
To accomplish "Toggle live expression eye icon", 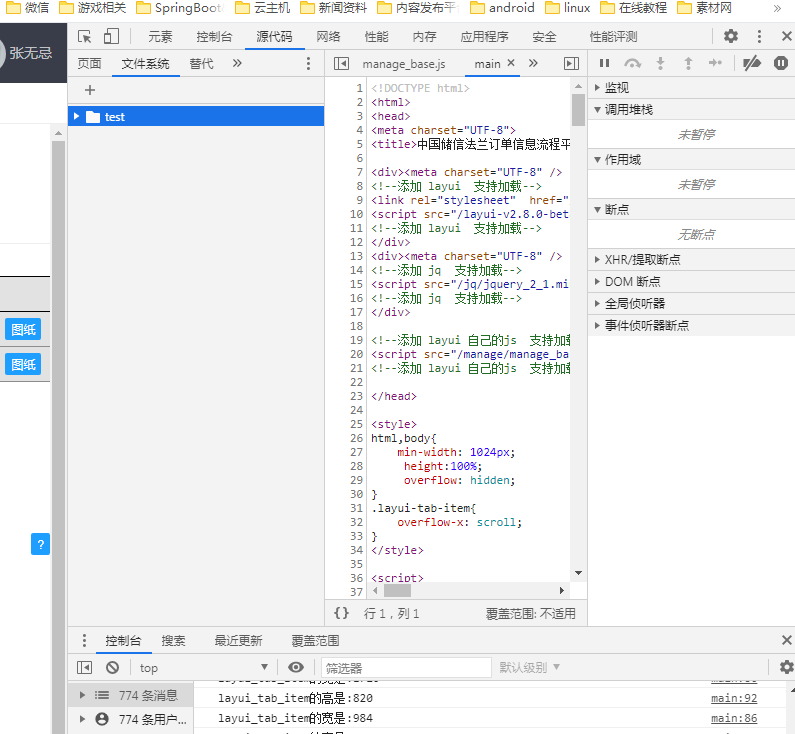I will [296, 668].
